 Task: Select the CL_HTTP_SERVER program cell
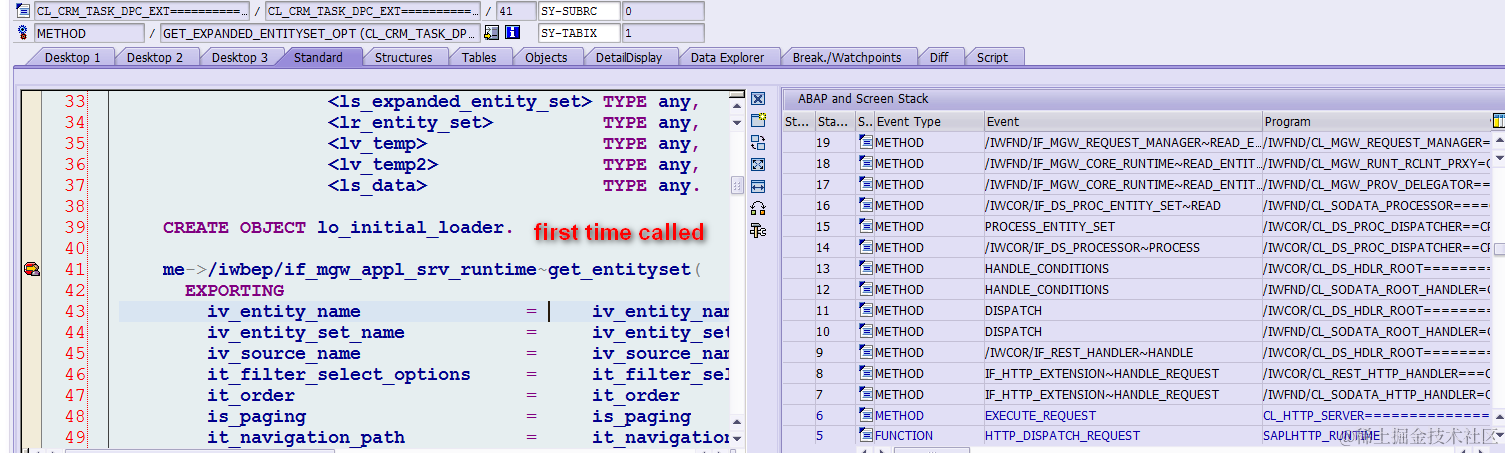pyautogui.click(x=1377, y=415)
